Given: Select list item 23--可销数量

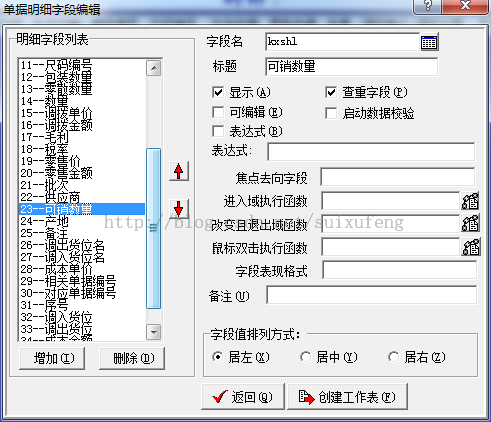Looking at the screenshot, I should pos(82,209).
